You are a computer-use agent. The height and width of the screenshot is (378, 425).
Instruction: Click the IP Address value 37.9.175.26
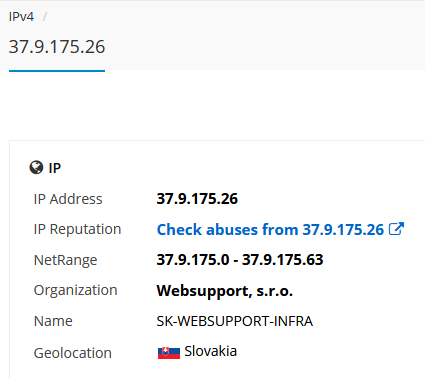[197, 199]
